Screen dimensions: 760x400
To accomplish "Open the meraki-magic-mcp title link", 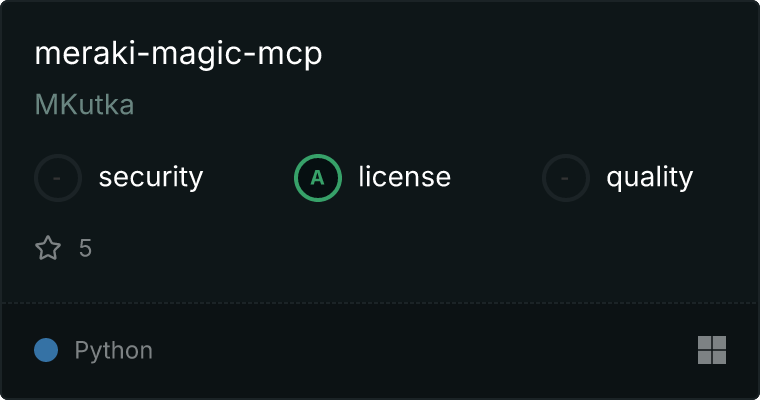I will point(178,54).
